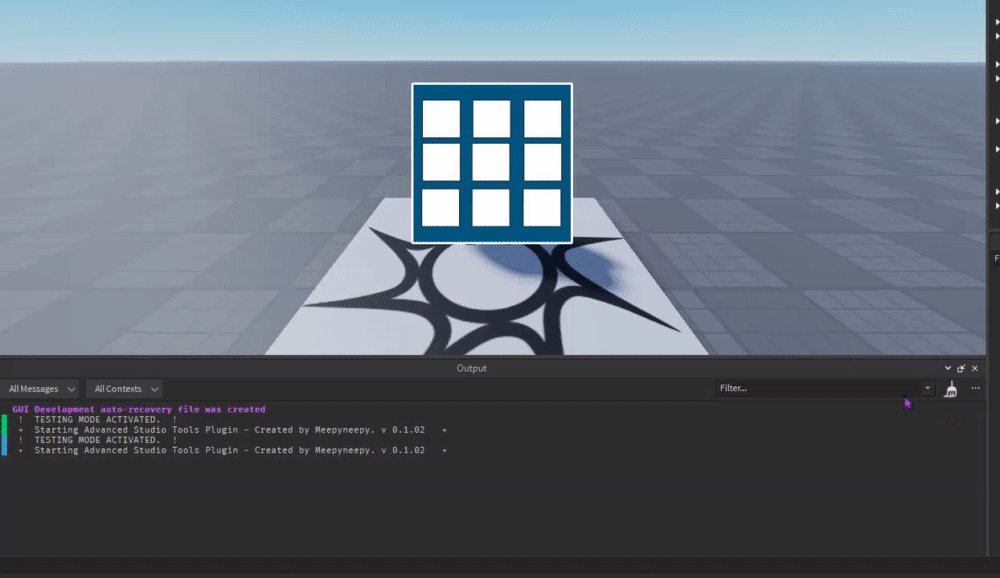Click the Output panel title
Viewport: 1000px width, 578px height.
click(x=471, y=368)
